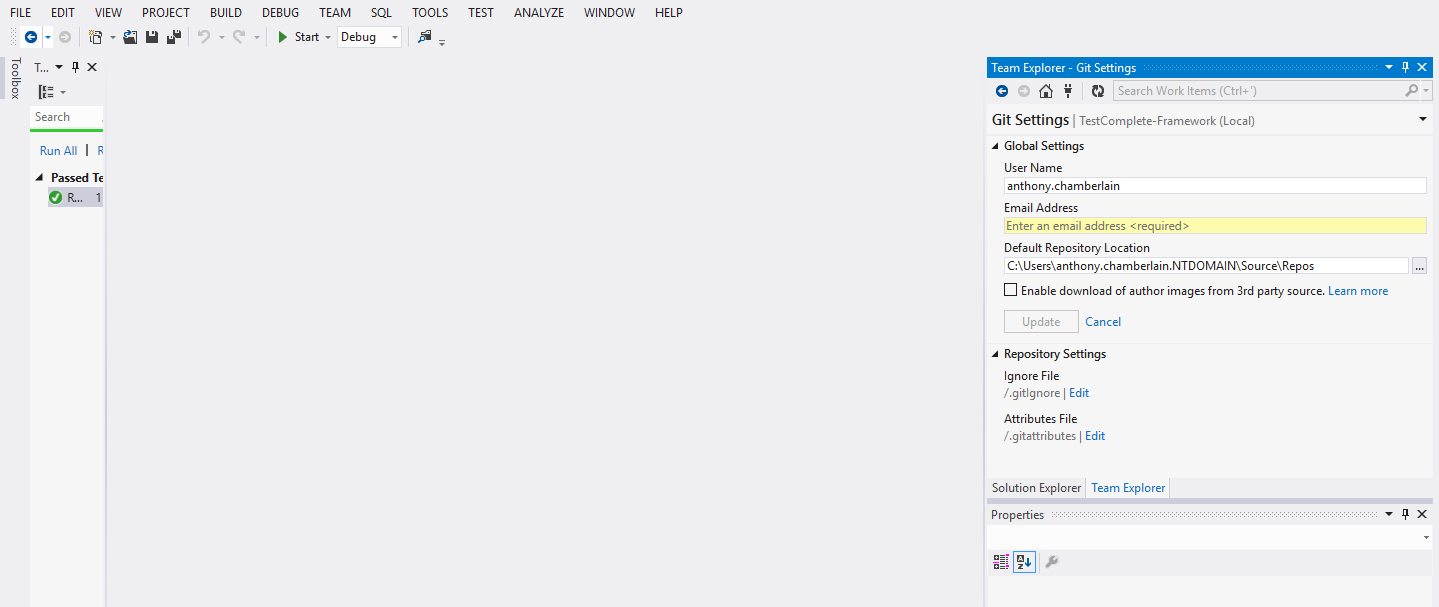Open a file with the Open File icon
Screen dimensions: 1439x607
(130, 36)
